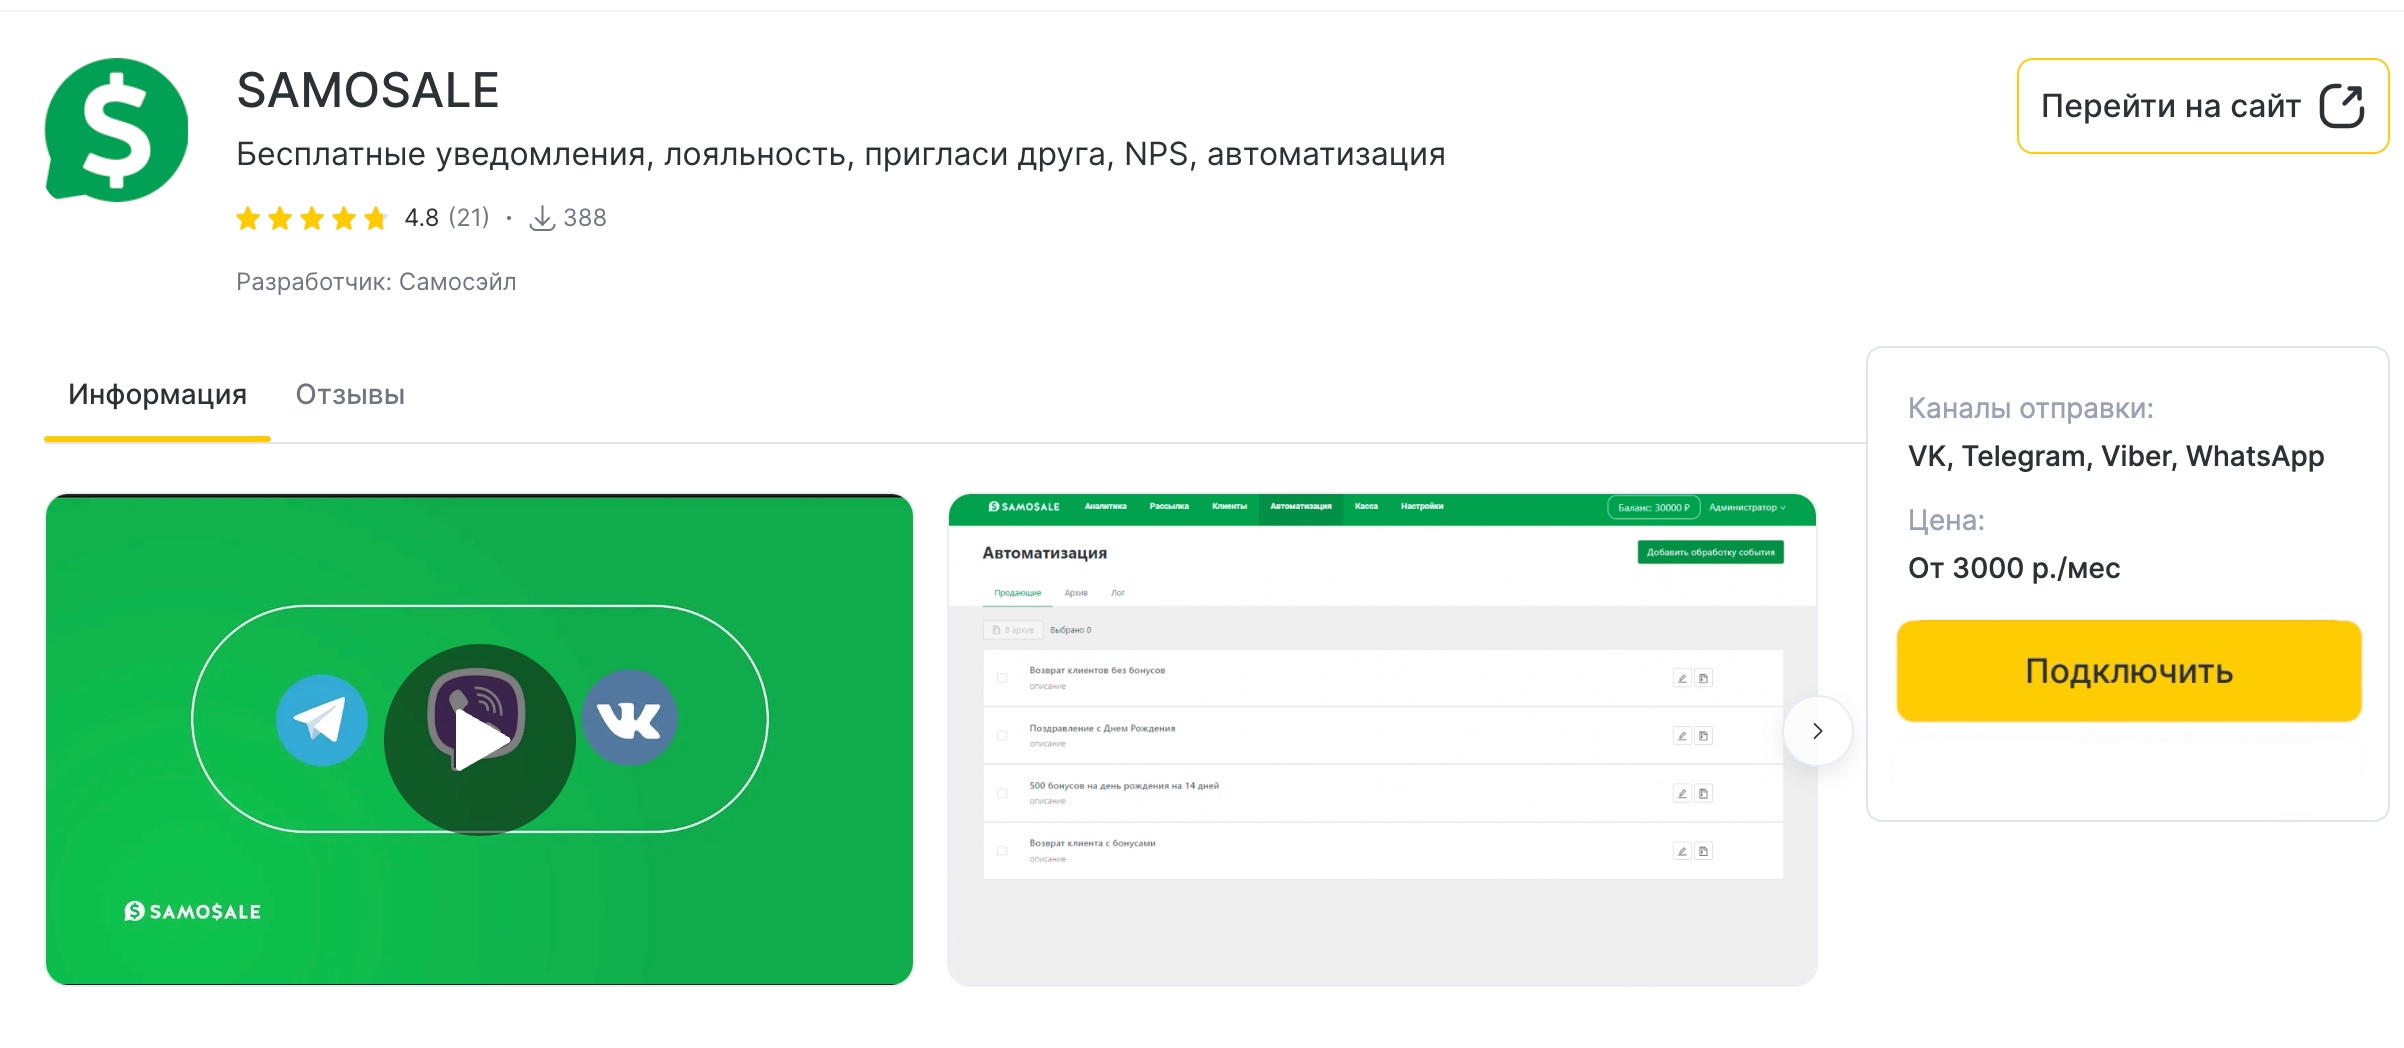Click SAMOSALE logo in the screenshot's green header
The height and width of the screenshot is (1048, 2404).
tap(1023, 507)
